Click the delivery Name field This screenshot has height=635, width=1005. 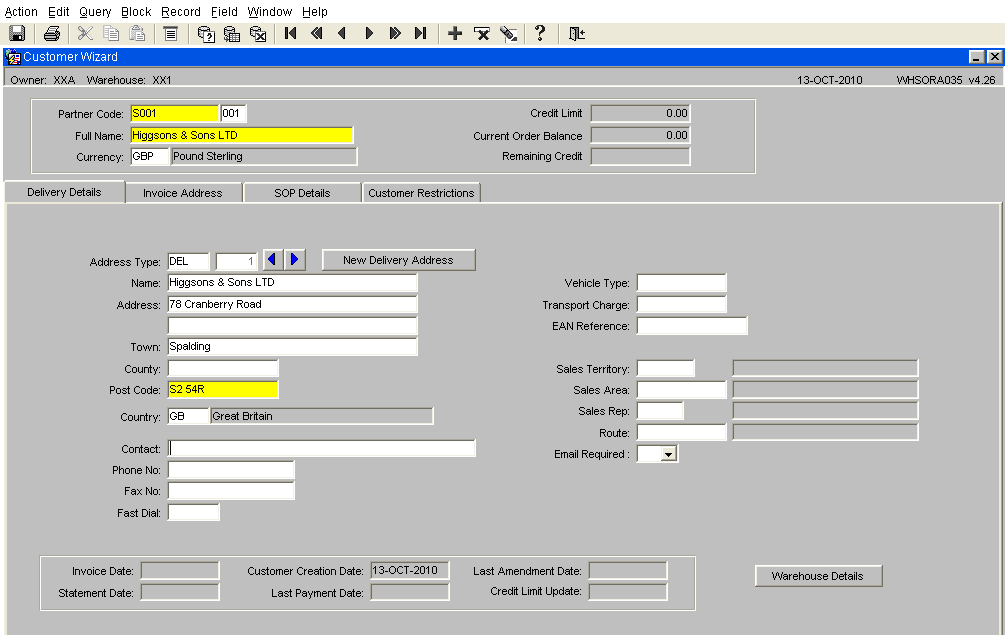coord(292,283)
